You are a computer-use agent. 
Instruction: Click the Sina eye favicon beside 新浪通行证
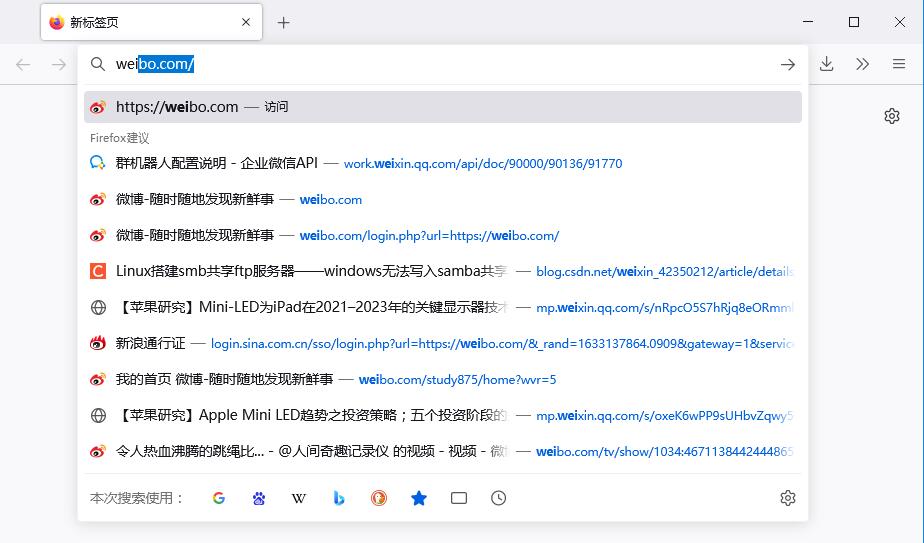(98, 343)
